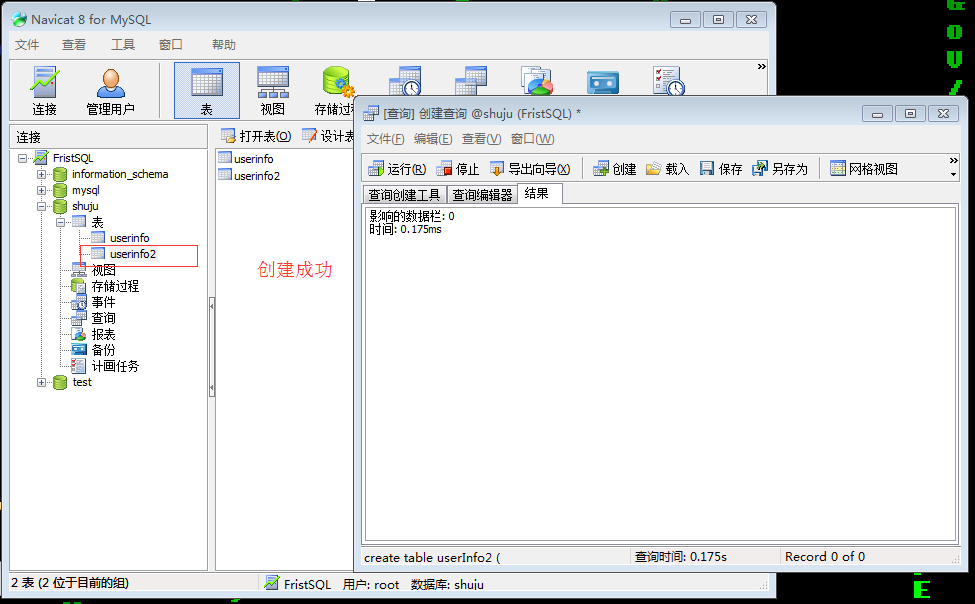Launch the 导出向导(X) export wizard icon

(x=530, y=168)
